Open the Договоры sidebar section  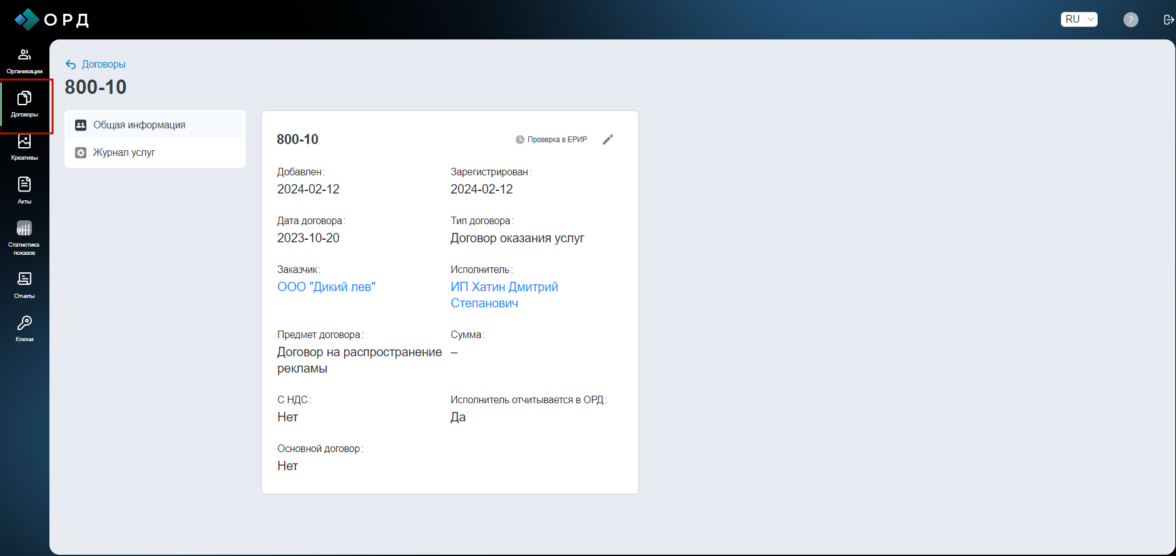24,106
